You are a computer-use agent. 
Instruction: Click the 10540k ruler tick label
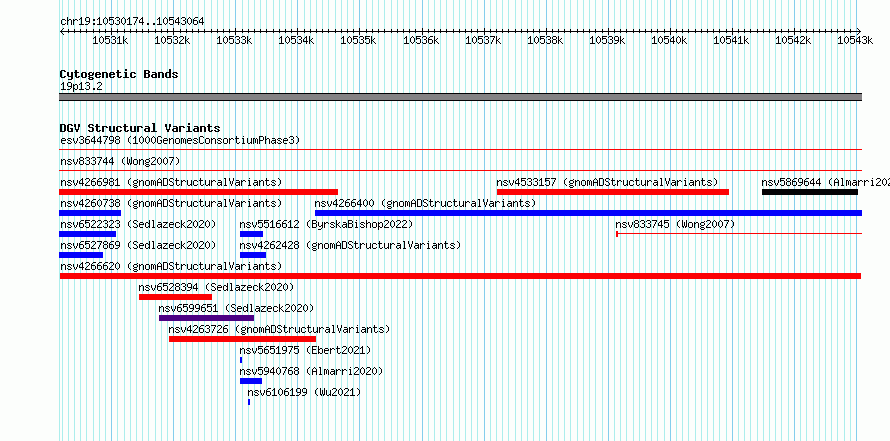point(669,40)
